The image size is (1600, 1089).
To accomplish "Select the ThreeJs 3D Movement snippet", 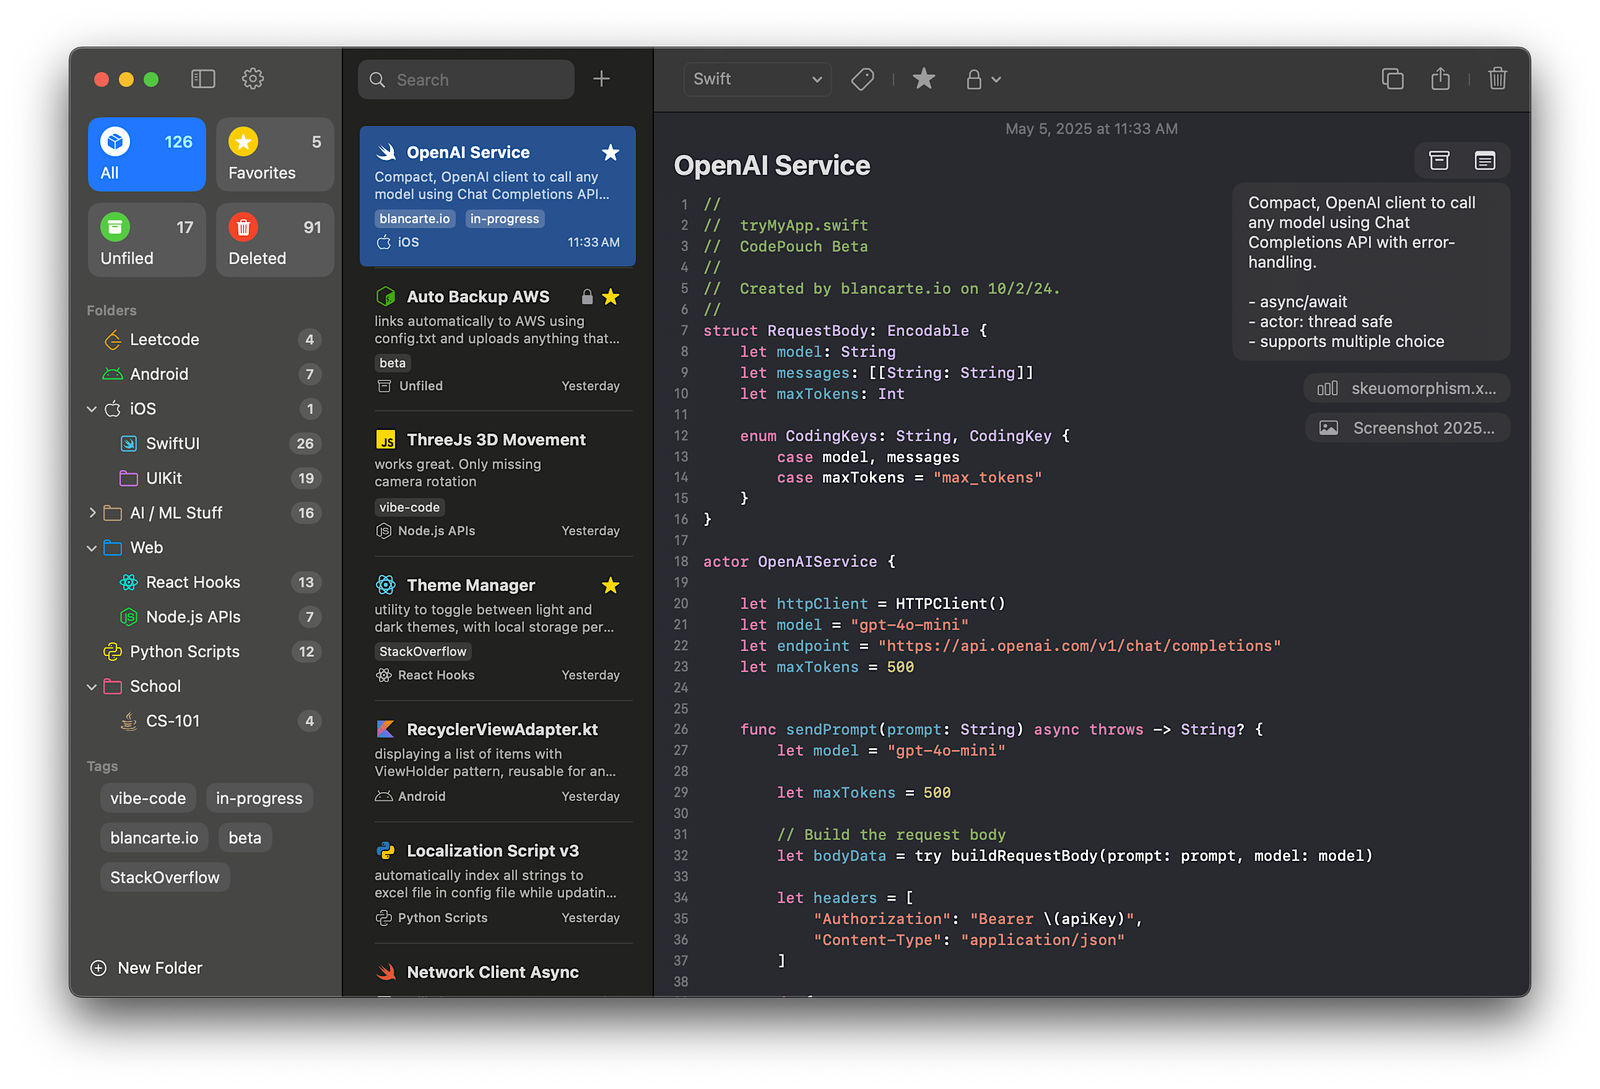I will click(x=497, y=484).
